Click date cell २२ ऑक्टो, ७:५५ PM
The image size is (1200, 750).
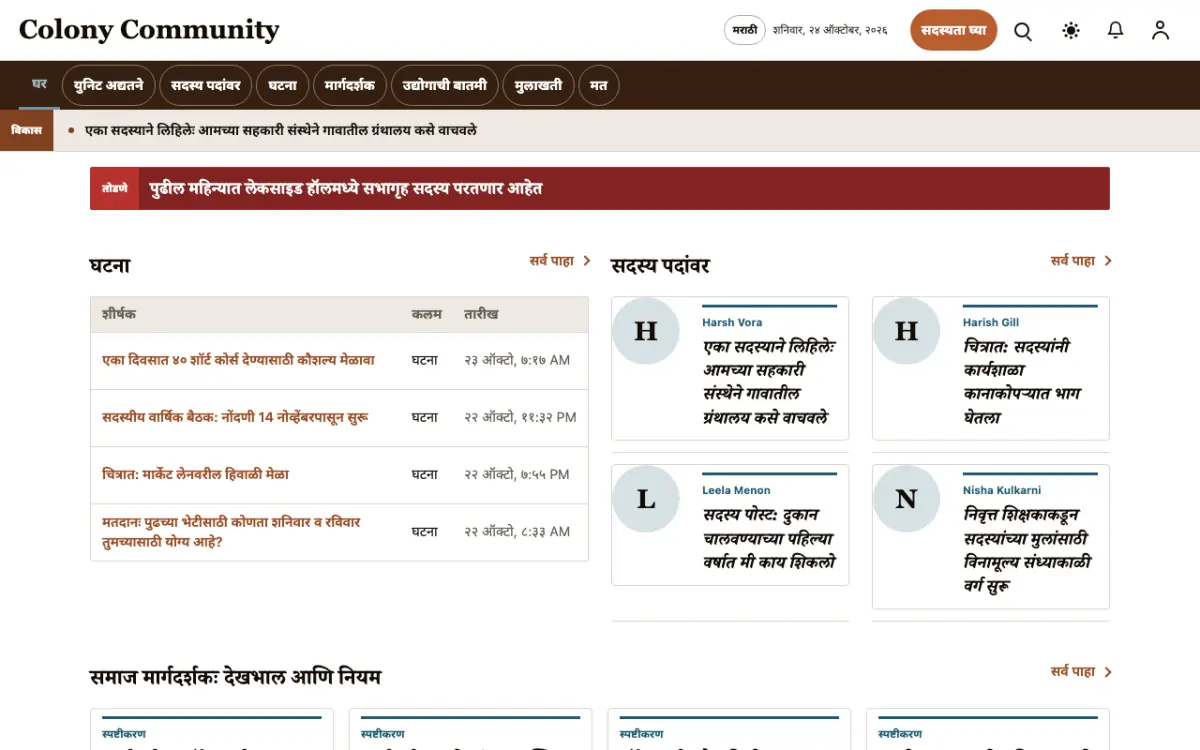[x=517, y=474]
